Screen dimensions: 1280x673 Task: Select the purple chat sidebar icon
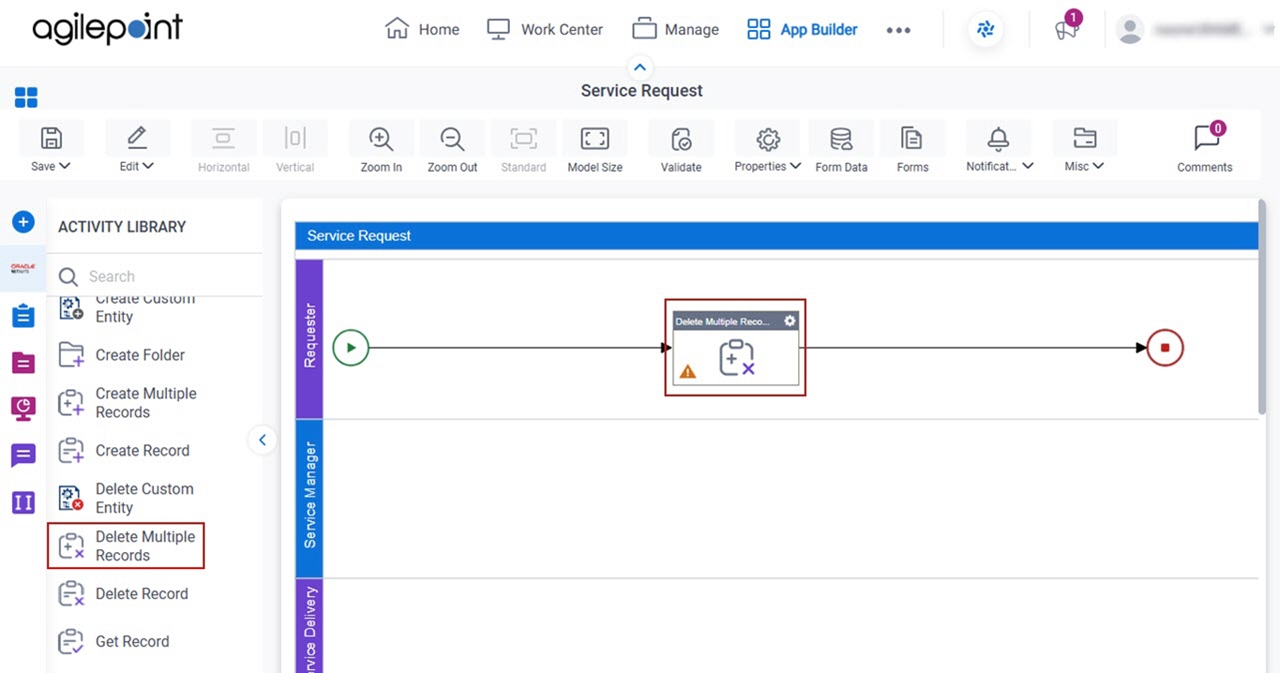(x=23, y=455)
